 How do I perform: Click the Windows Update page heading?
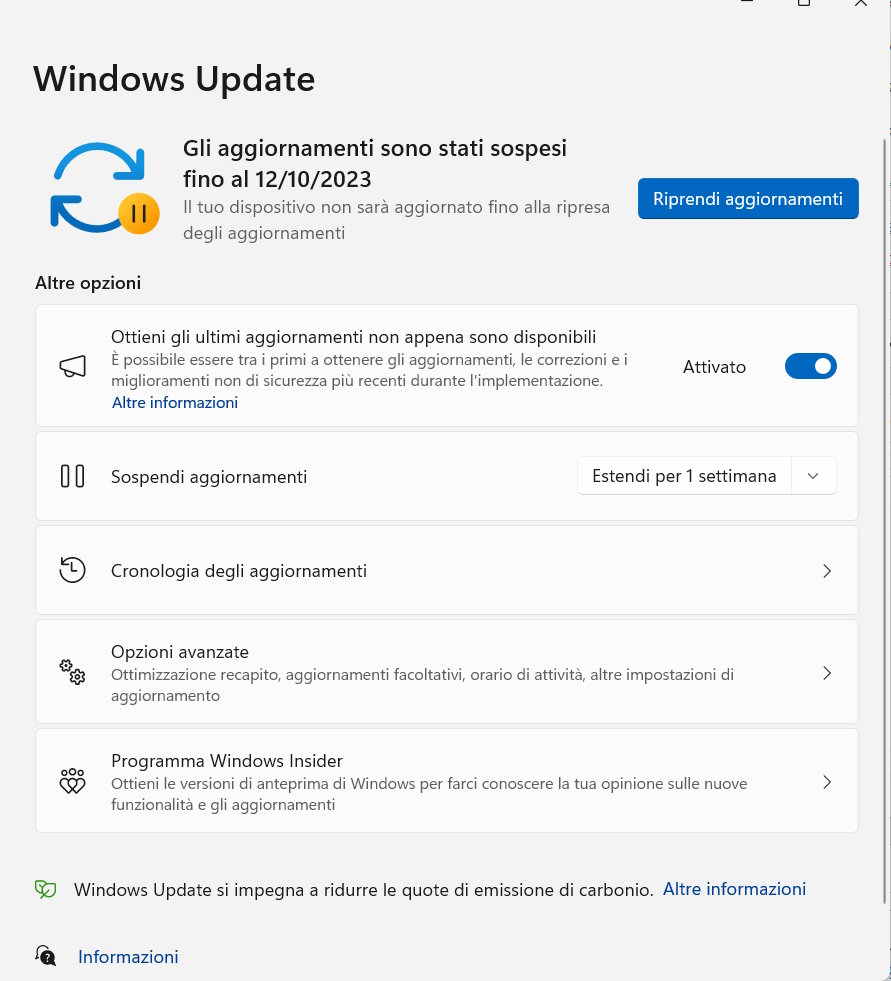pos(174,79)
